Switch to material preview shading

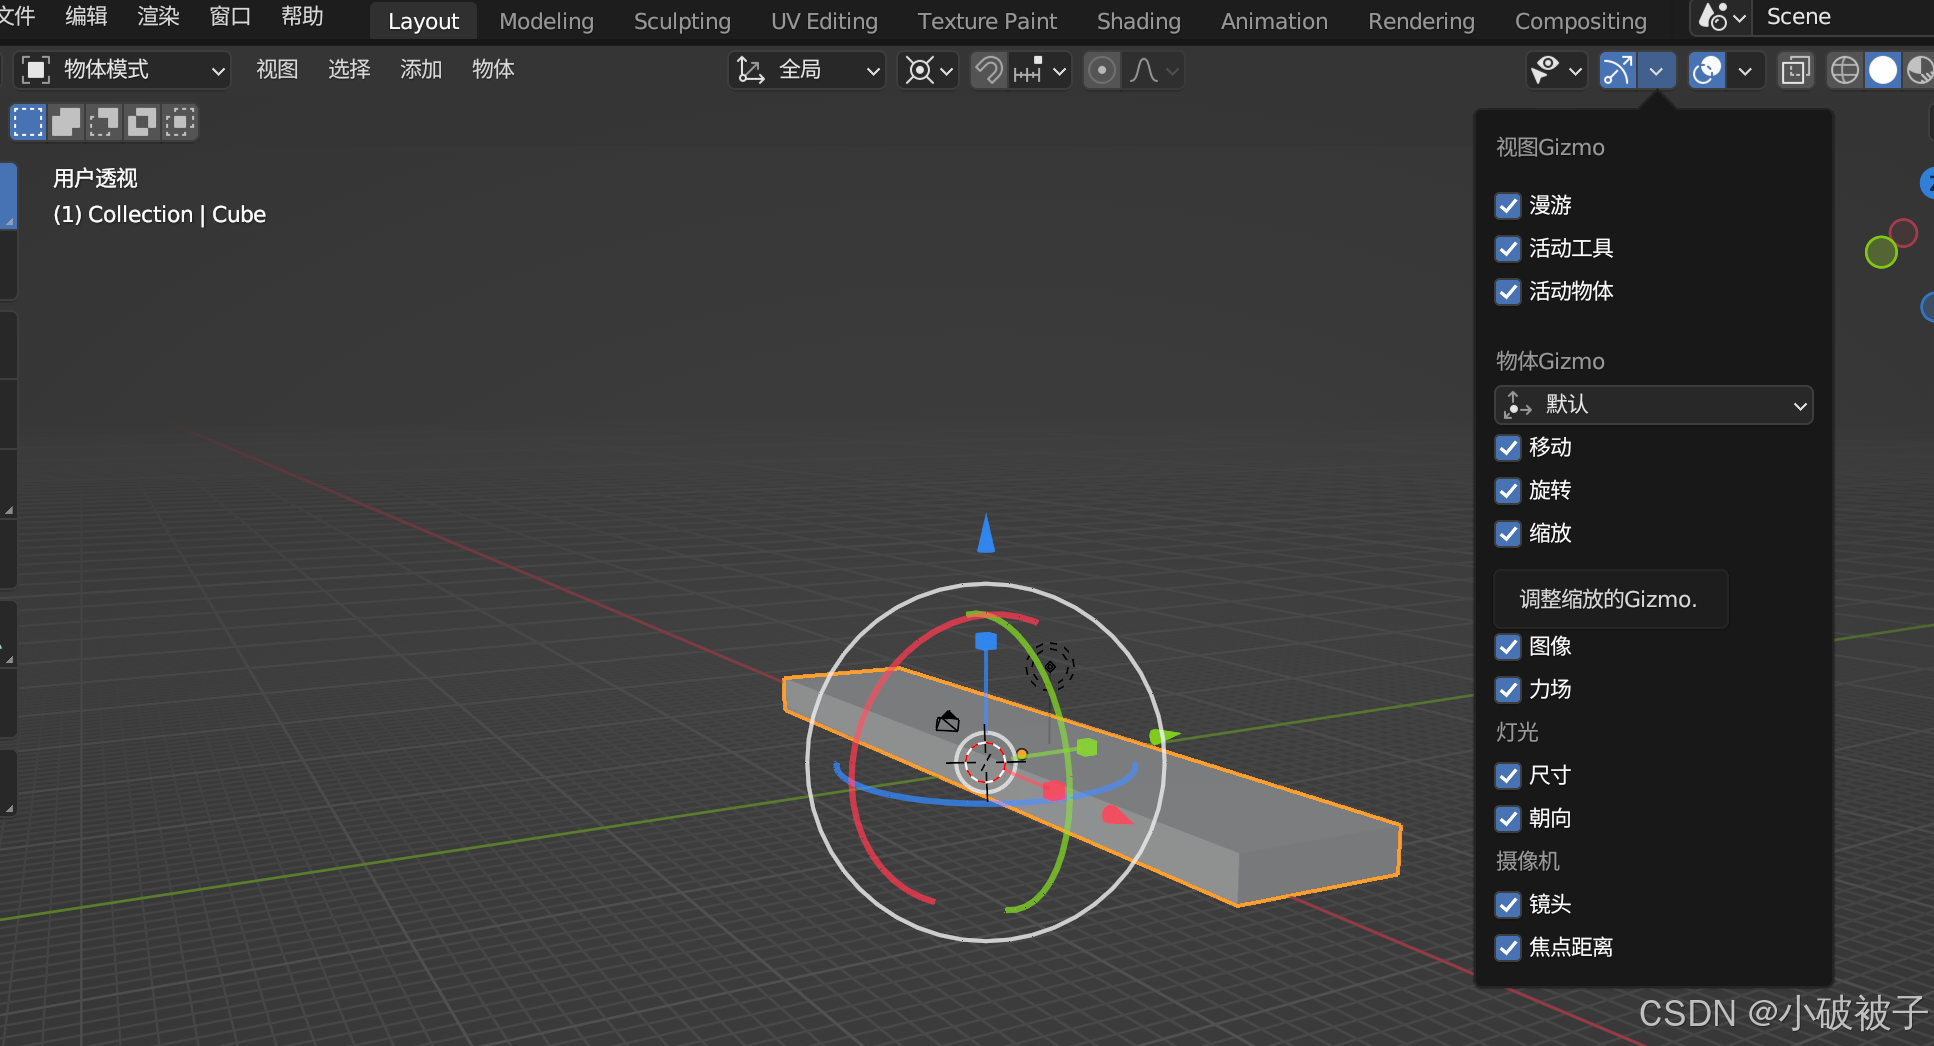click(1919, 70)
